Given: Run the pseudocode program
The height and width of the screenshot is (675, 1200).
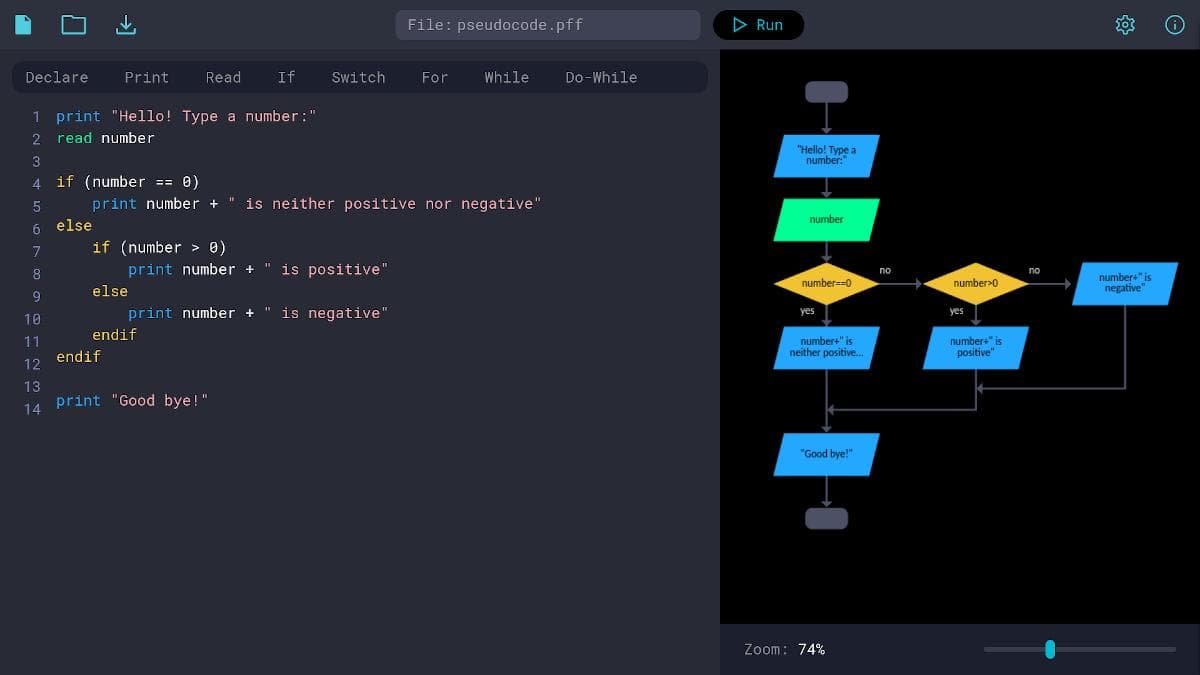Looking at the screenshot, I should 758,25.
